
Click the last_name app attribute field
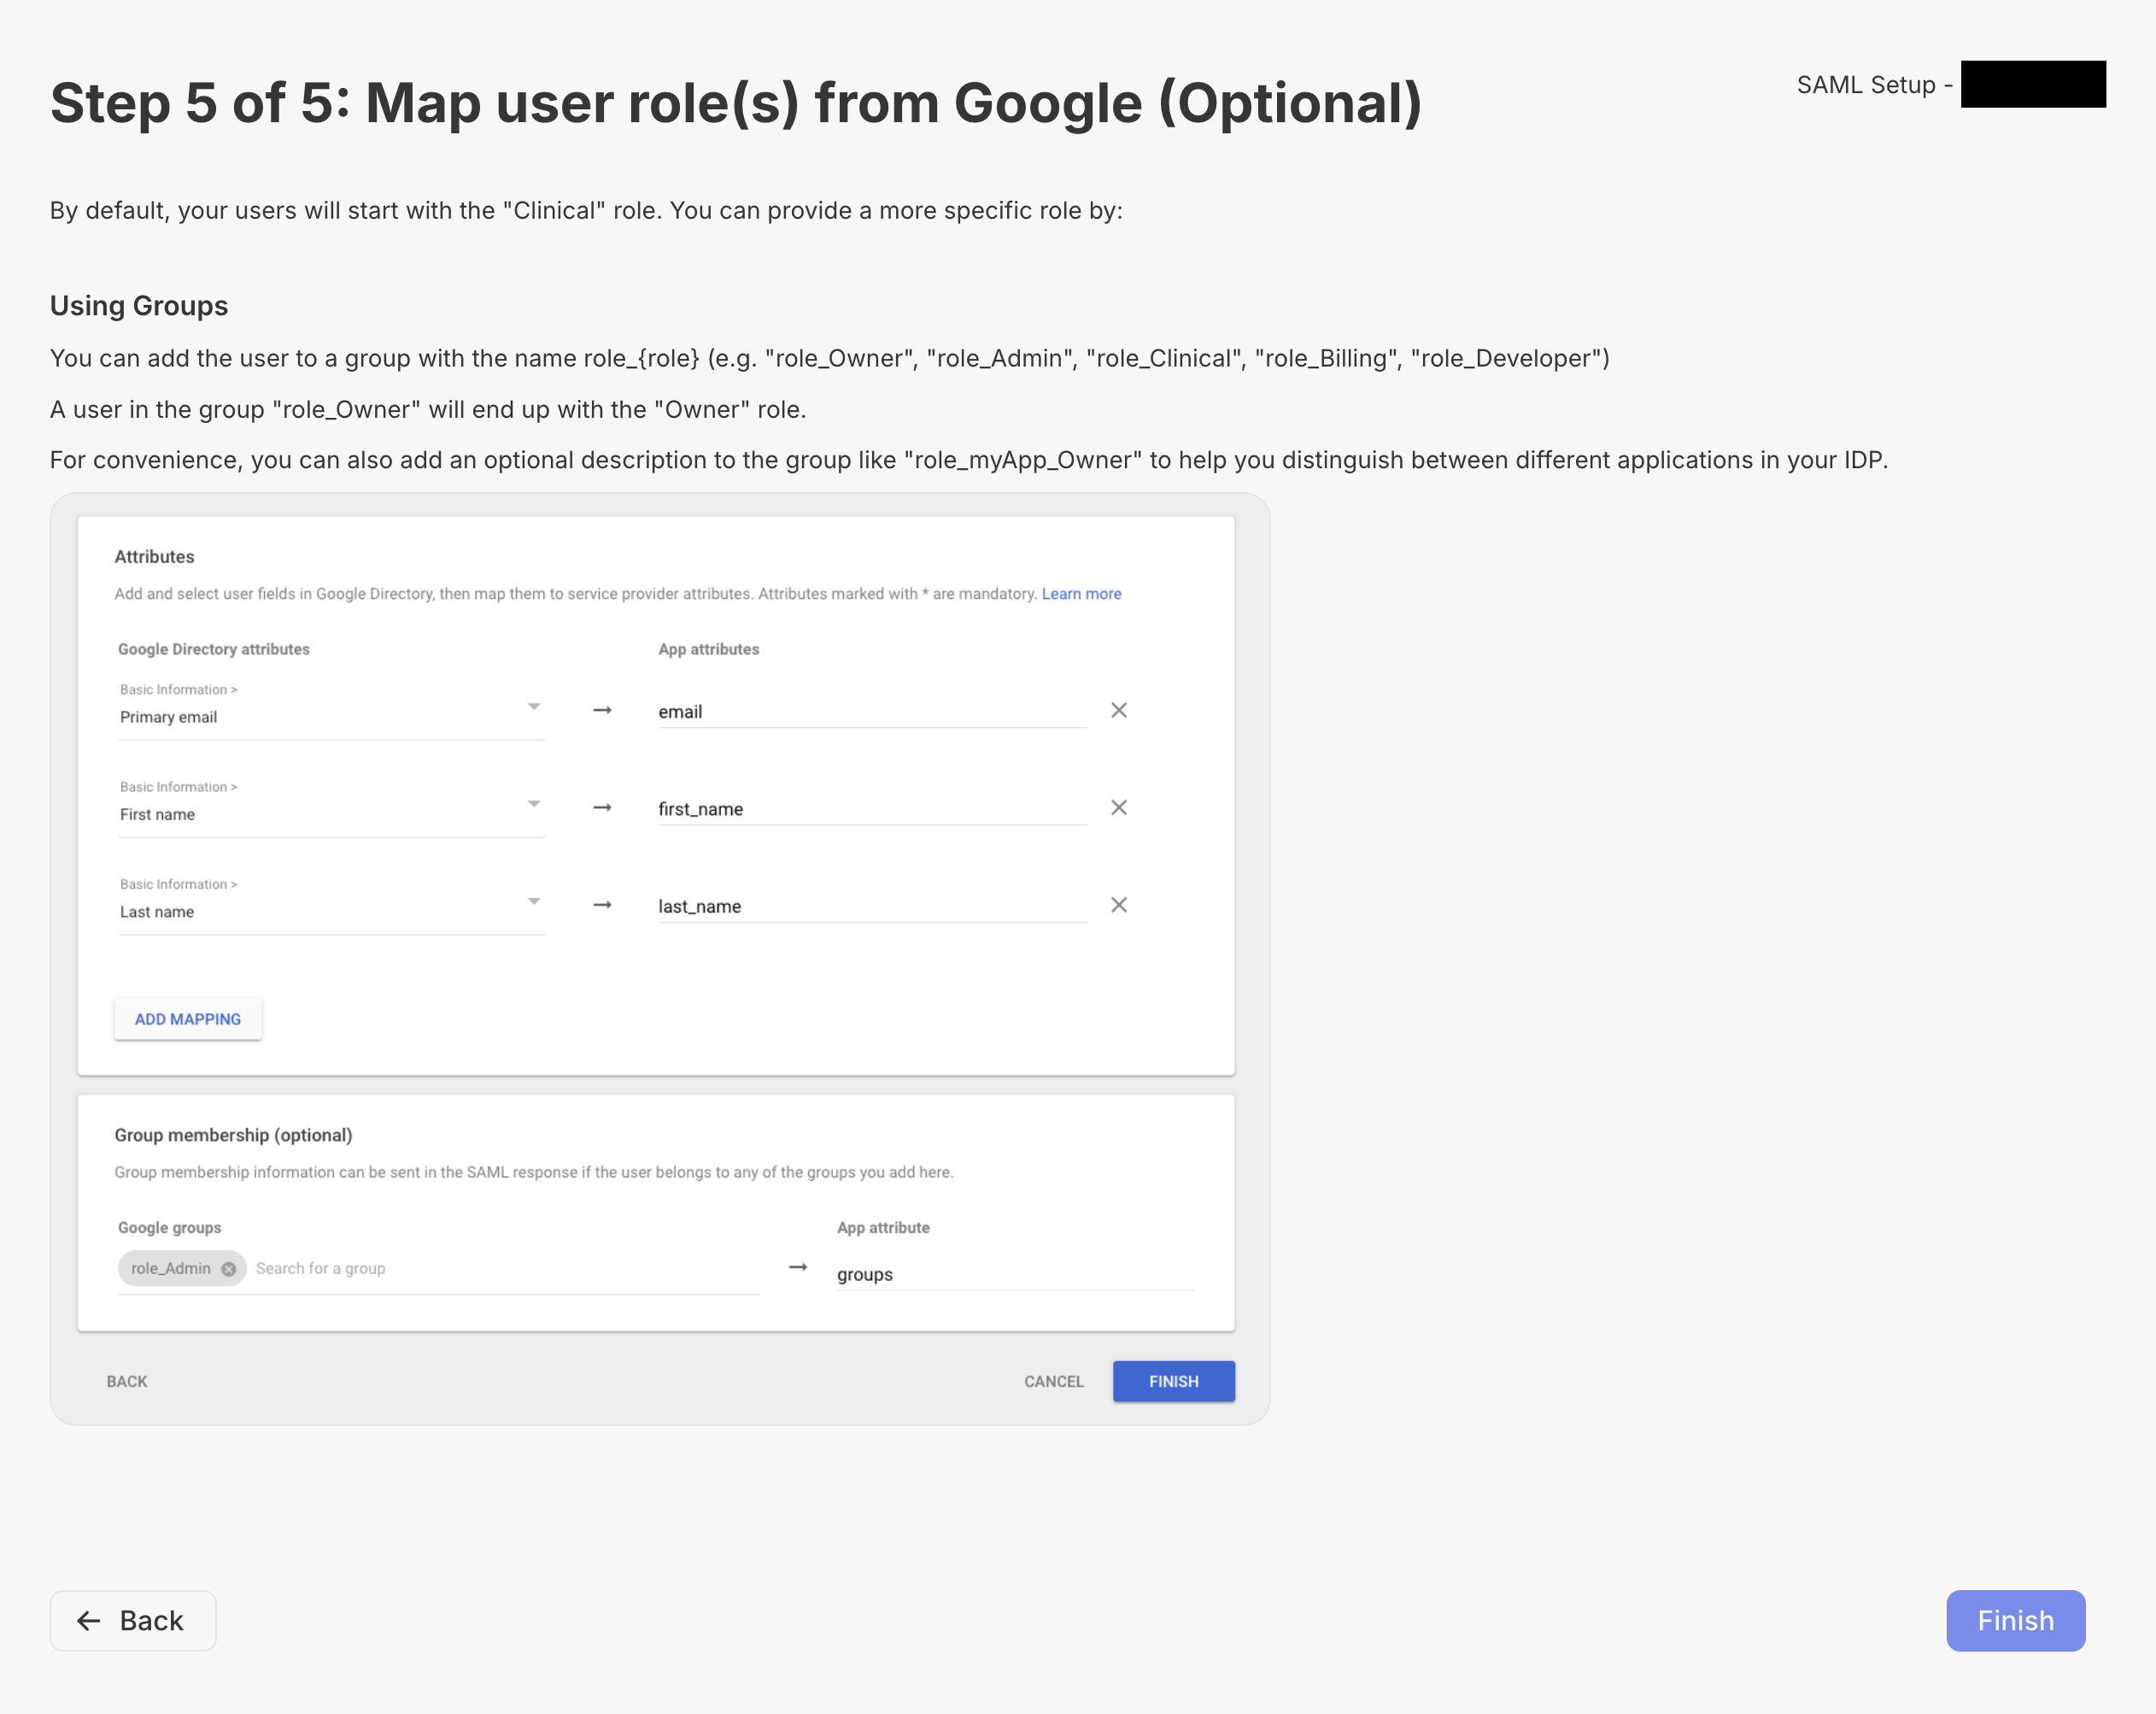click(871, 906)
